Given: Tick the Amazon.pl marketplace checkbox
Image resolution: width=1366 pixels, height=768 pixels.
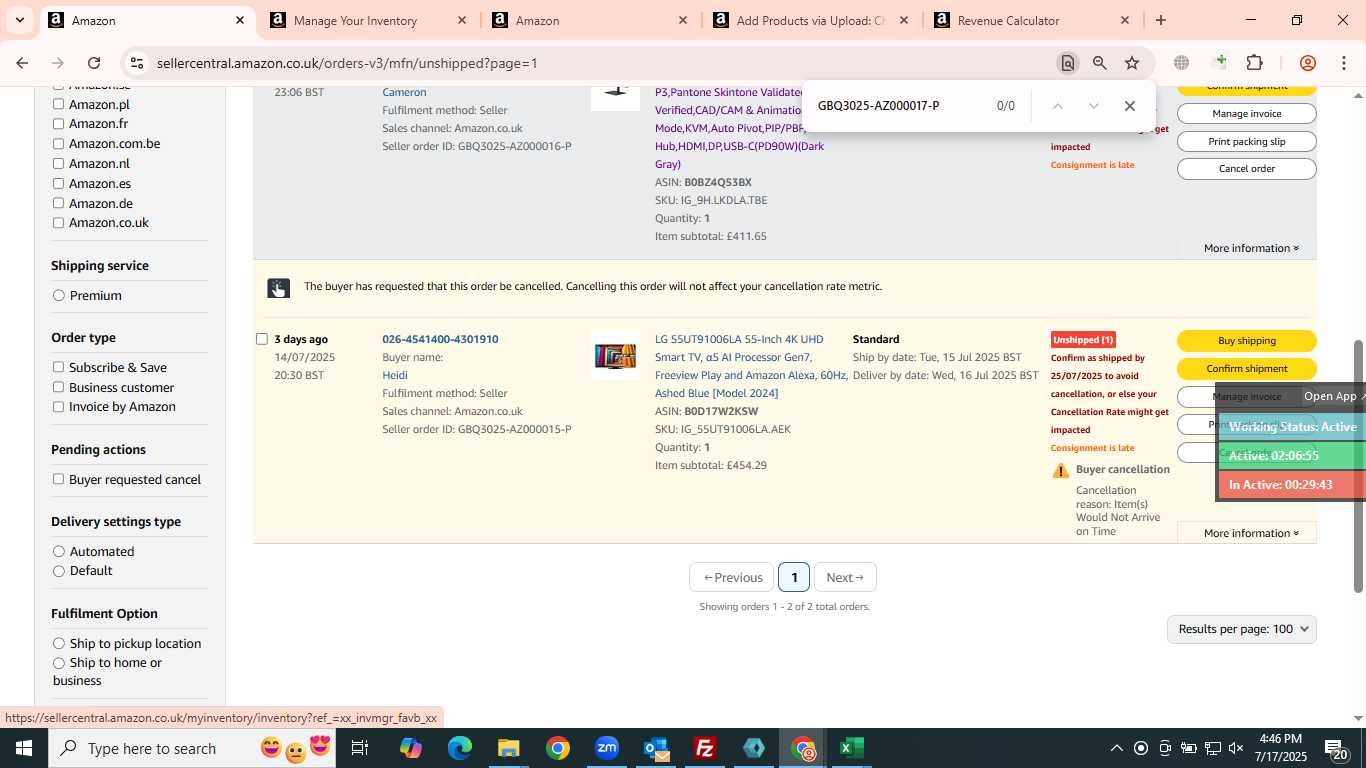Looking at the screenshot, I should 58,104.
